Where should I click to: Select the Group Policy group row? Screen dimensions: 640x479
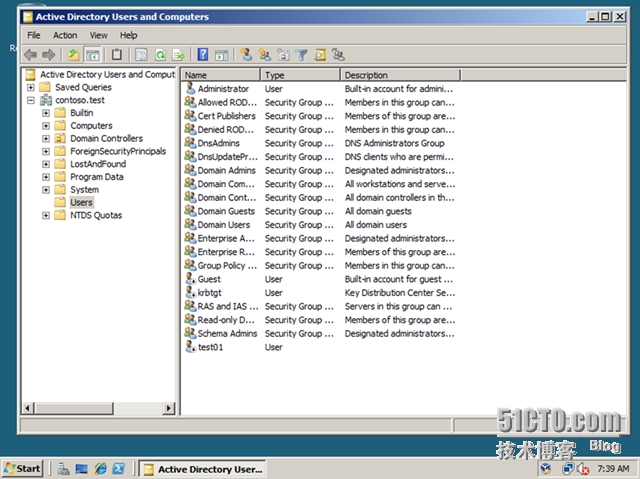pos(320,266)
